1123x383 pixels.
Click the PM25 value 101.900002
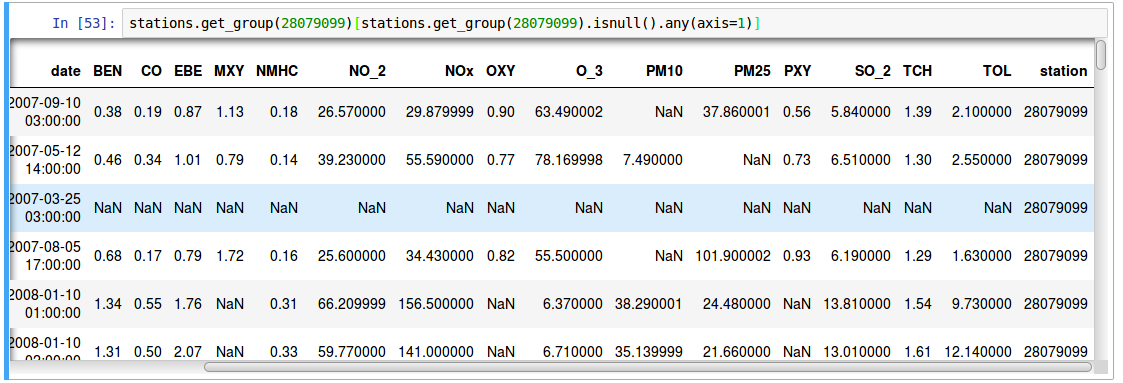pyautogui.click(x=733, y=256)
